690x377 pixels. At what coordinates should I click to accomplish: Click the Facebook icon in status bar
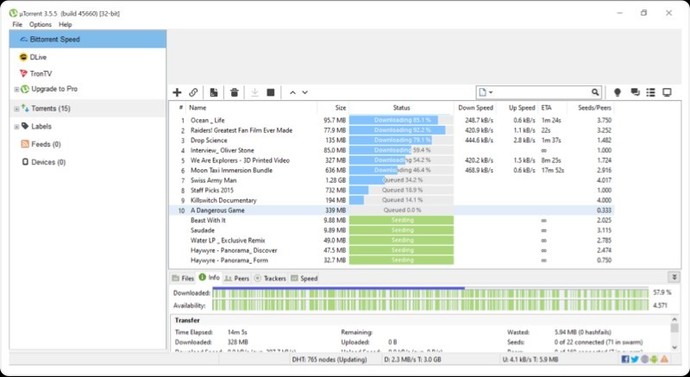coord(625,359)
